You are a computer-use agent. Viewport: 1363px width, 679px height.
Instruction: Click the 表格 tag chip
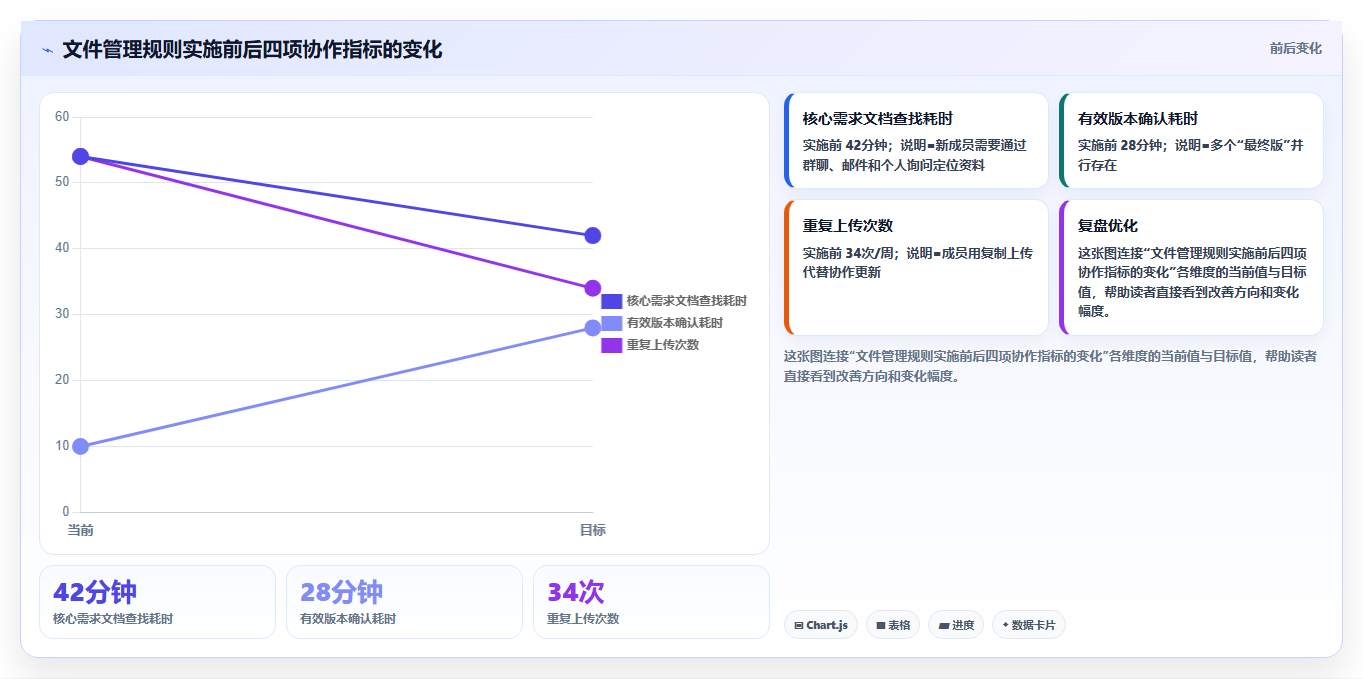tap(893, 625)
